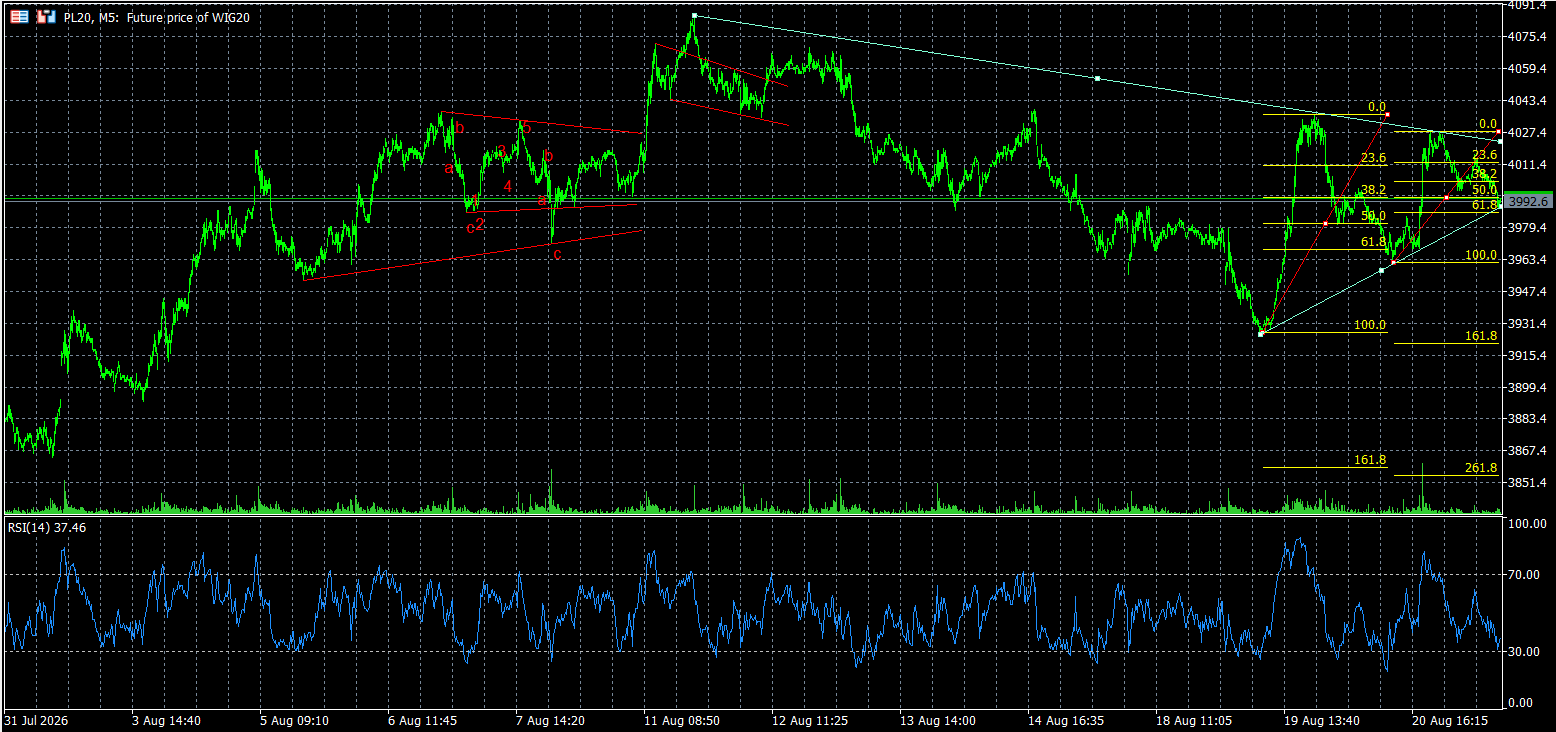The height and width of the screenshot is (732, 1556).
Task: Click the RSI(14) 37.46 indicator label
Action: [47, 527]
